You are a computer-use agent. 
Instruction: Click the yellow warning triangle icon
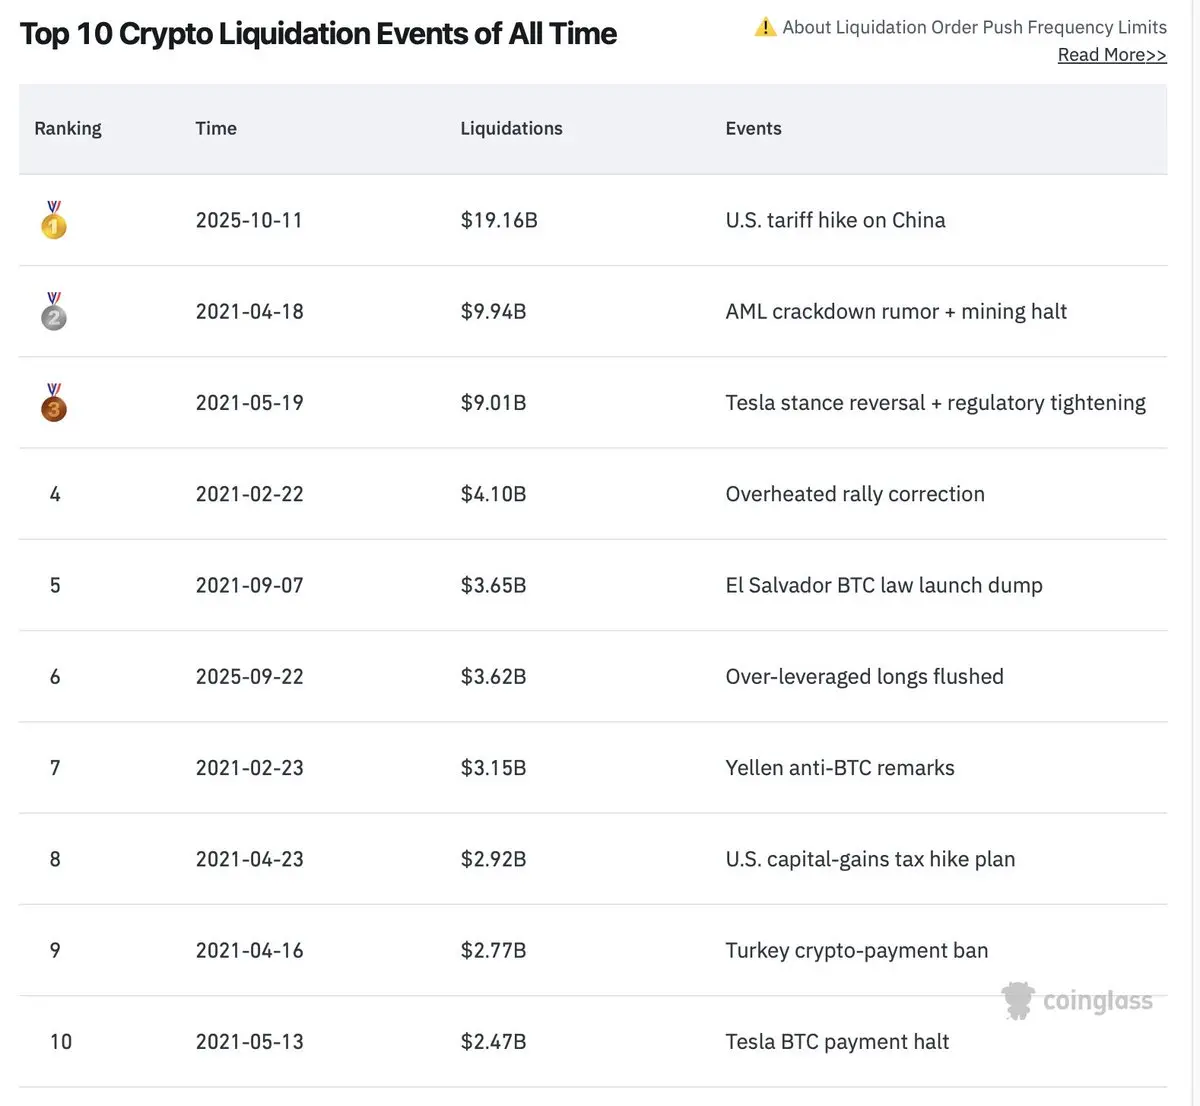tap(765, 27)
